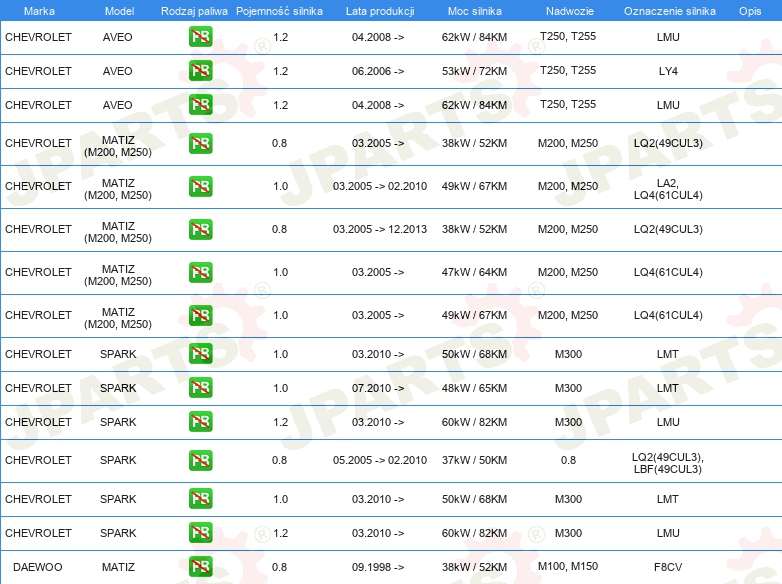Select the MATIZ model cell in the DAEWOO row

coord(118,567)
